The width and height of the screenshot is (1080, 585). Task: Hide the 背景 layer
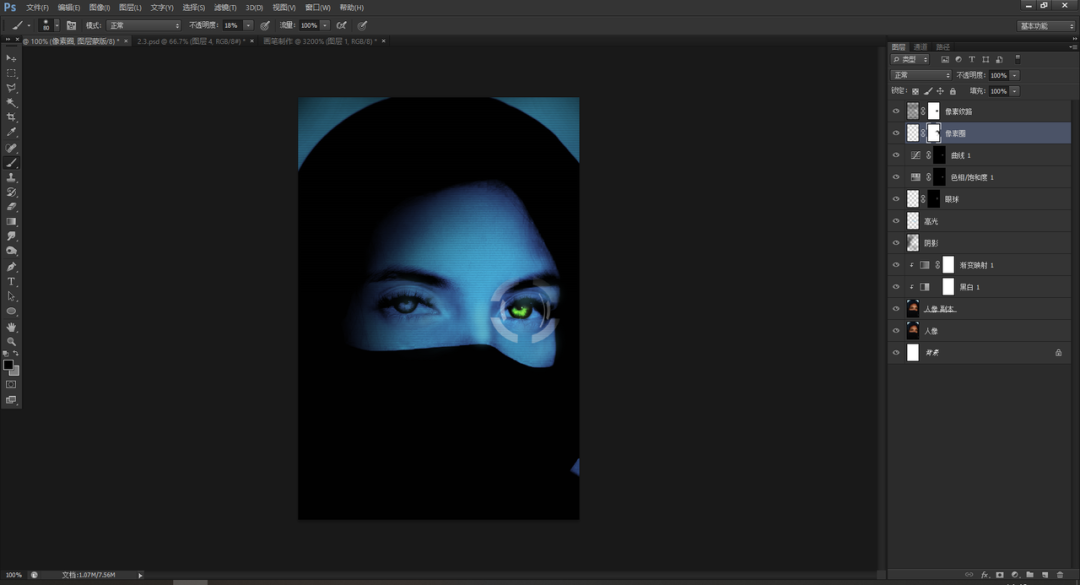click(896, 353)
